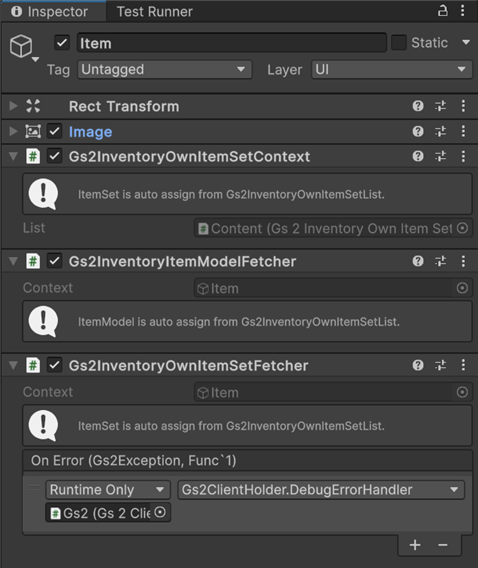This screenshot has height=568, width=478.
Task: Toggle the Item active checkbox
Action: pyautogui.click(x=62, y=43)
